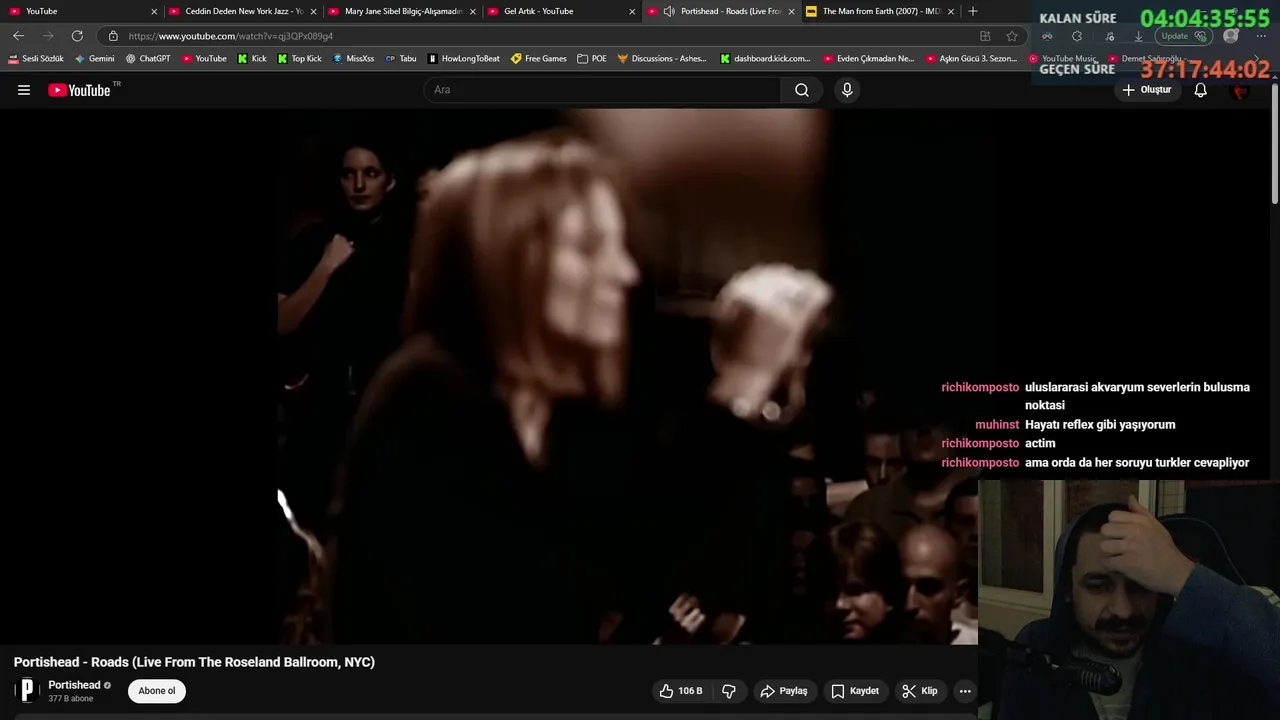
Task: Close the Ceddin Deden tab
Action: pyautogui.click(x=313, y=11)
